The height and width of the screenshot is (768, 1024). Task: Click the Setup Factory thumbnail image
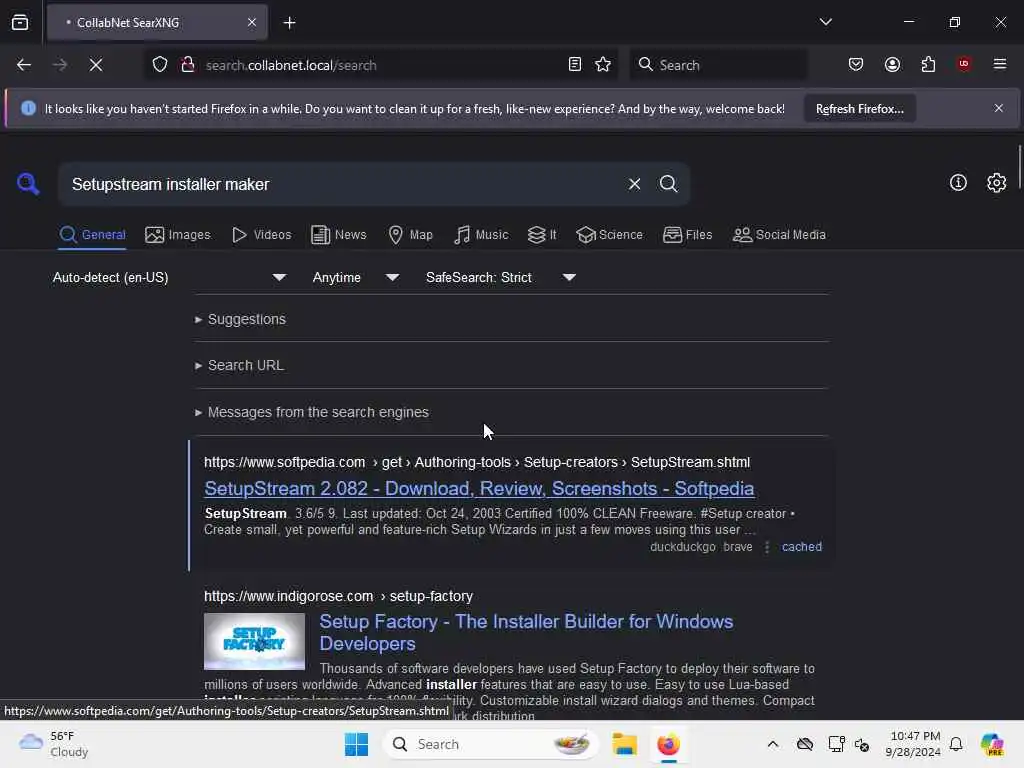pyautogui.click(x=254, y=641)
